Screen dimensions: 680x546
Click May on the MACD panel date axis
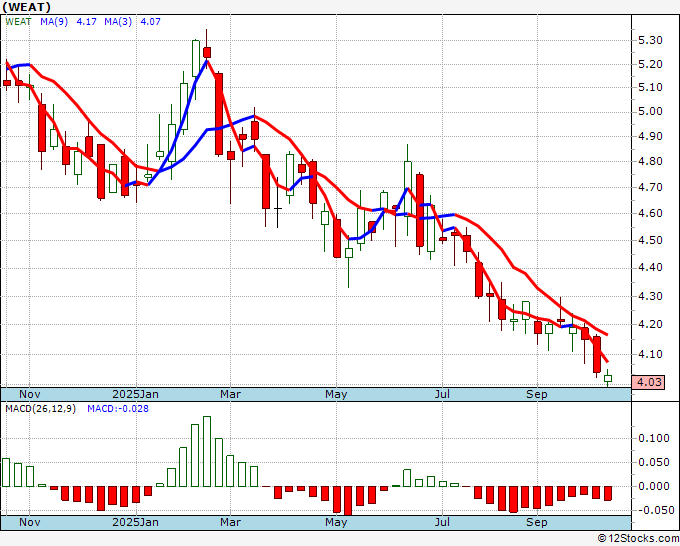[x=336, y=522]
